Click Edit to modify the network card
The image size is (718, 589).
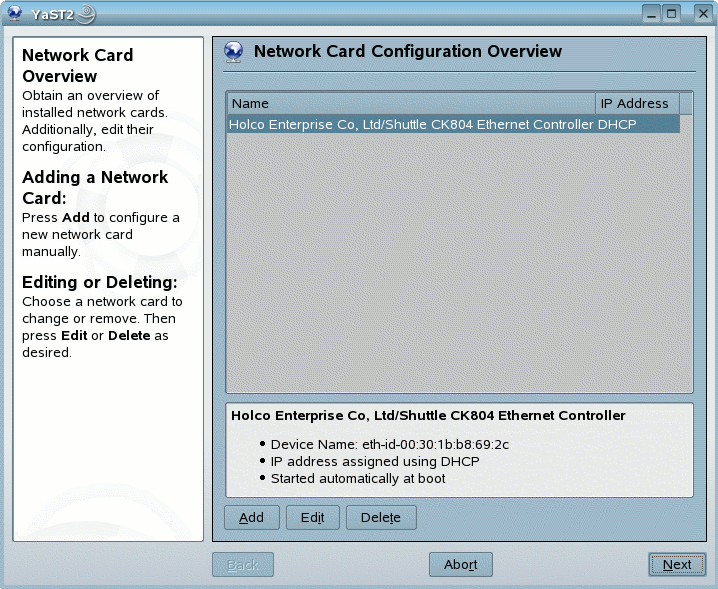pyautogui.click(x=313, y=518)
